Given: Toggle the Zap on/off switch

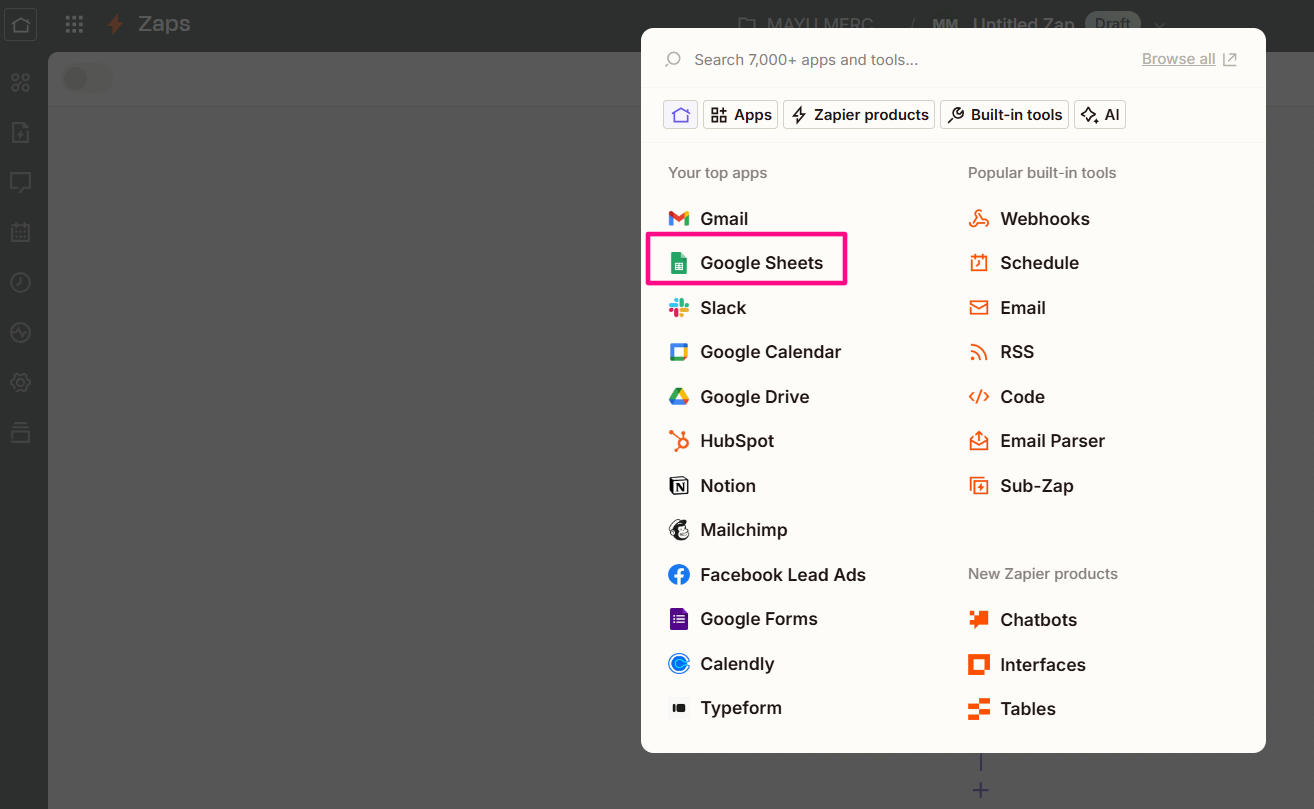Looking at the screenshot, I should (87, 79).
